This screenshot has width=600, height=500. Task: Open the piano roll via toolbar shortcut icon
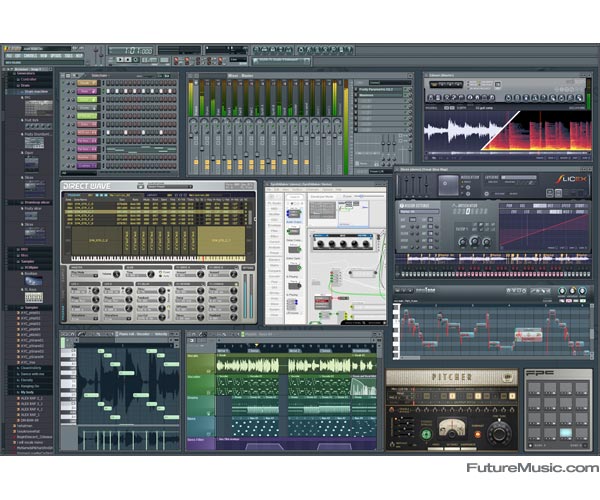[x=272, y=50]
